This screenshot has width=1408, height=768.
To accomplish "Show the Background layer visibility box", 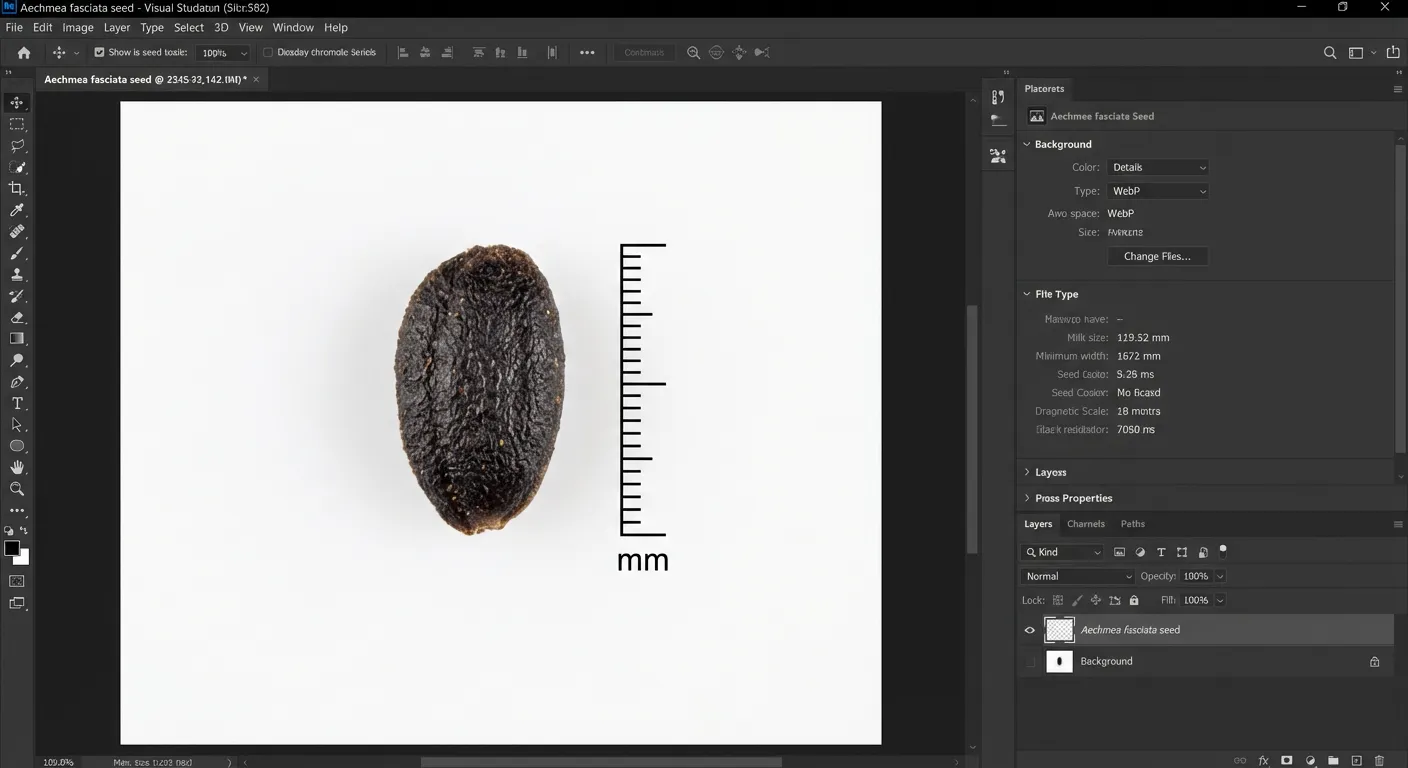I will coord(1030,661).
